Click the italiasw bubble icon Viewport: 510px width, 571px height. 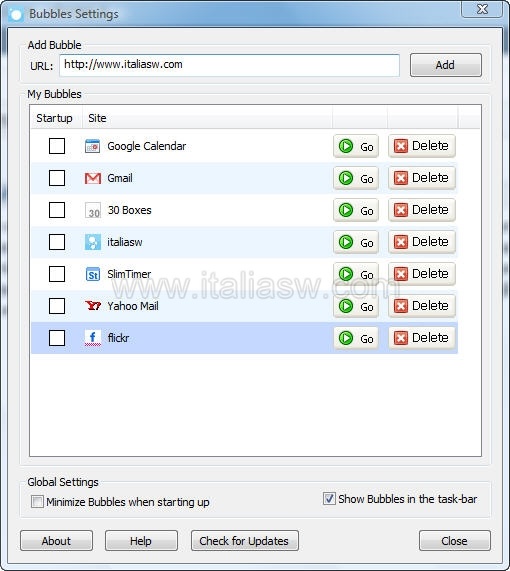(x=93, y=242)
